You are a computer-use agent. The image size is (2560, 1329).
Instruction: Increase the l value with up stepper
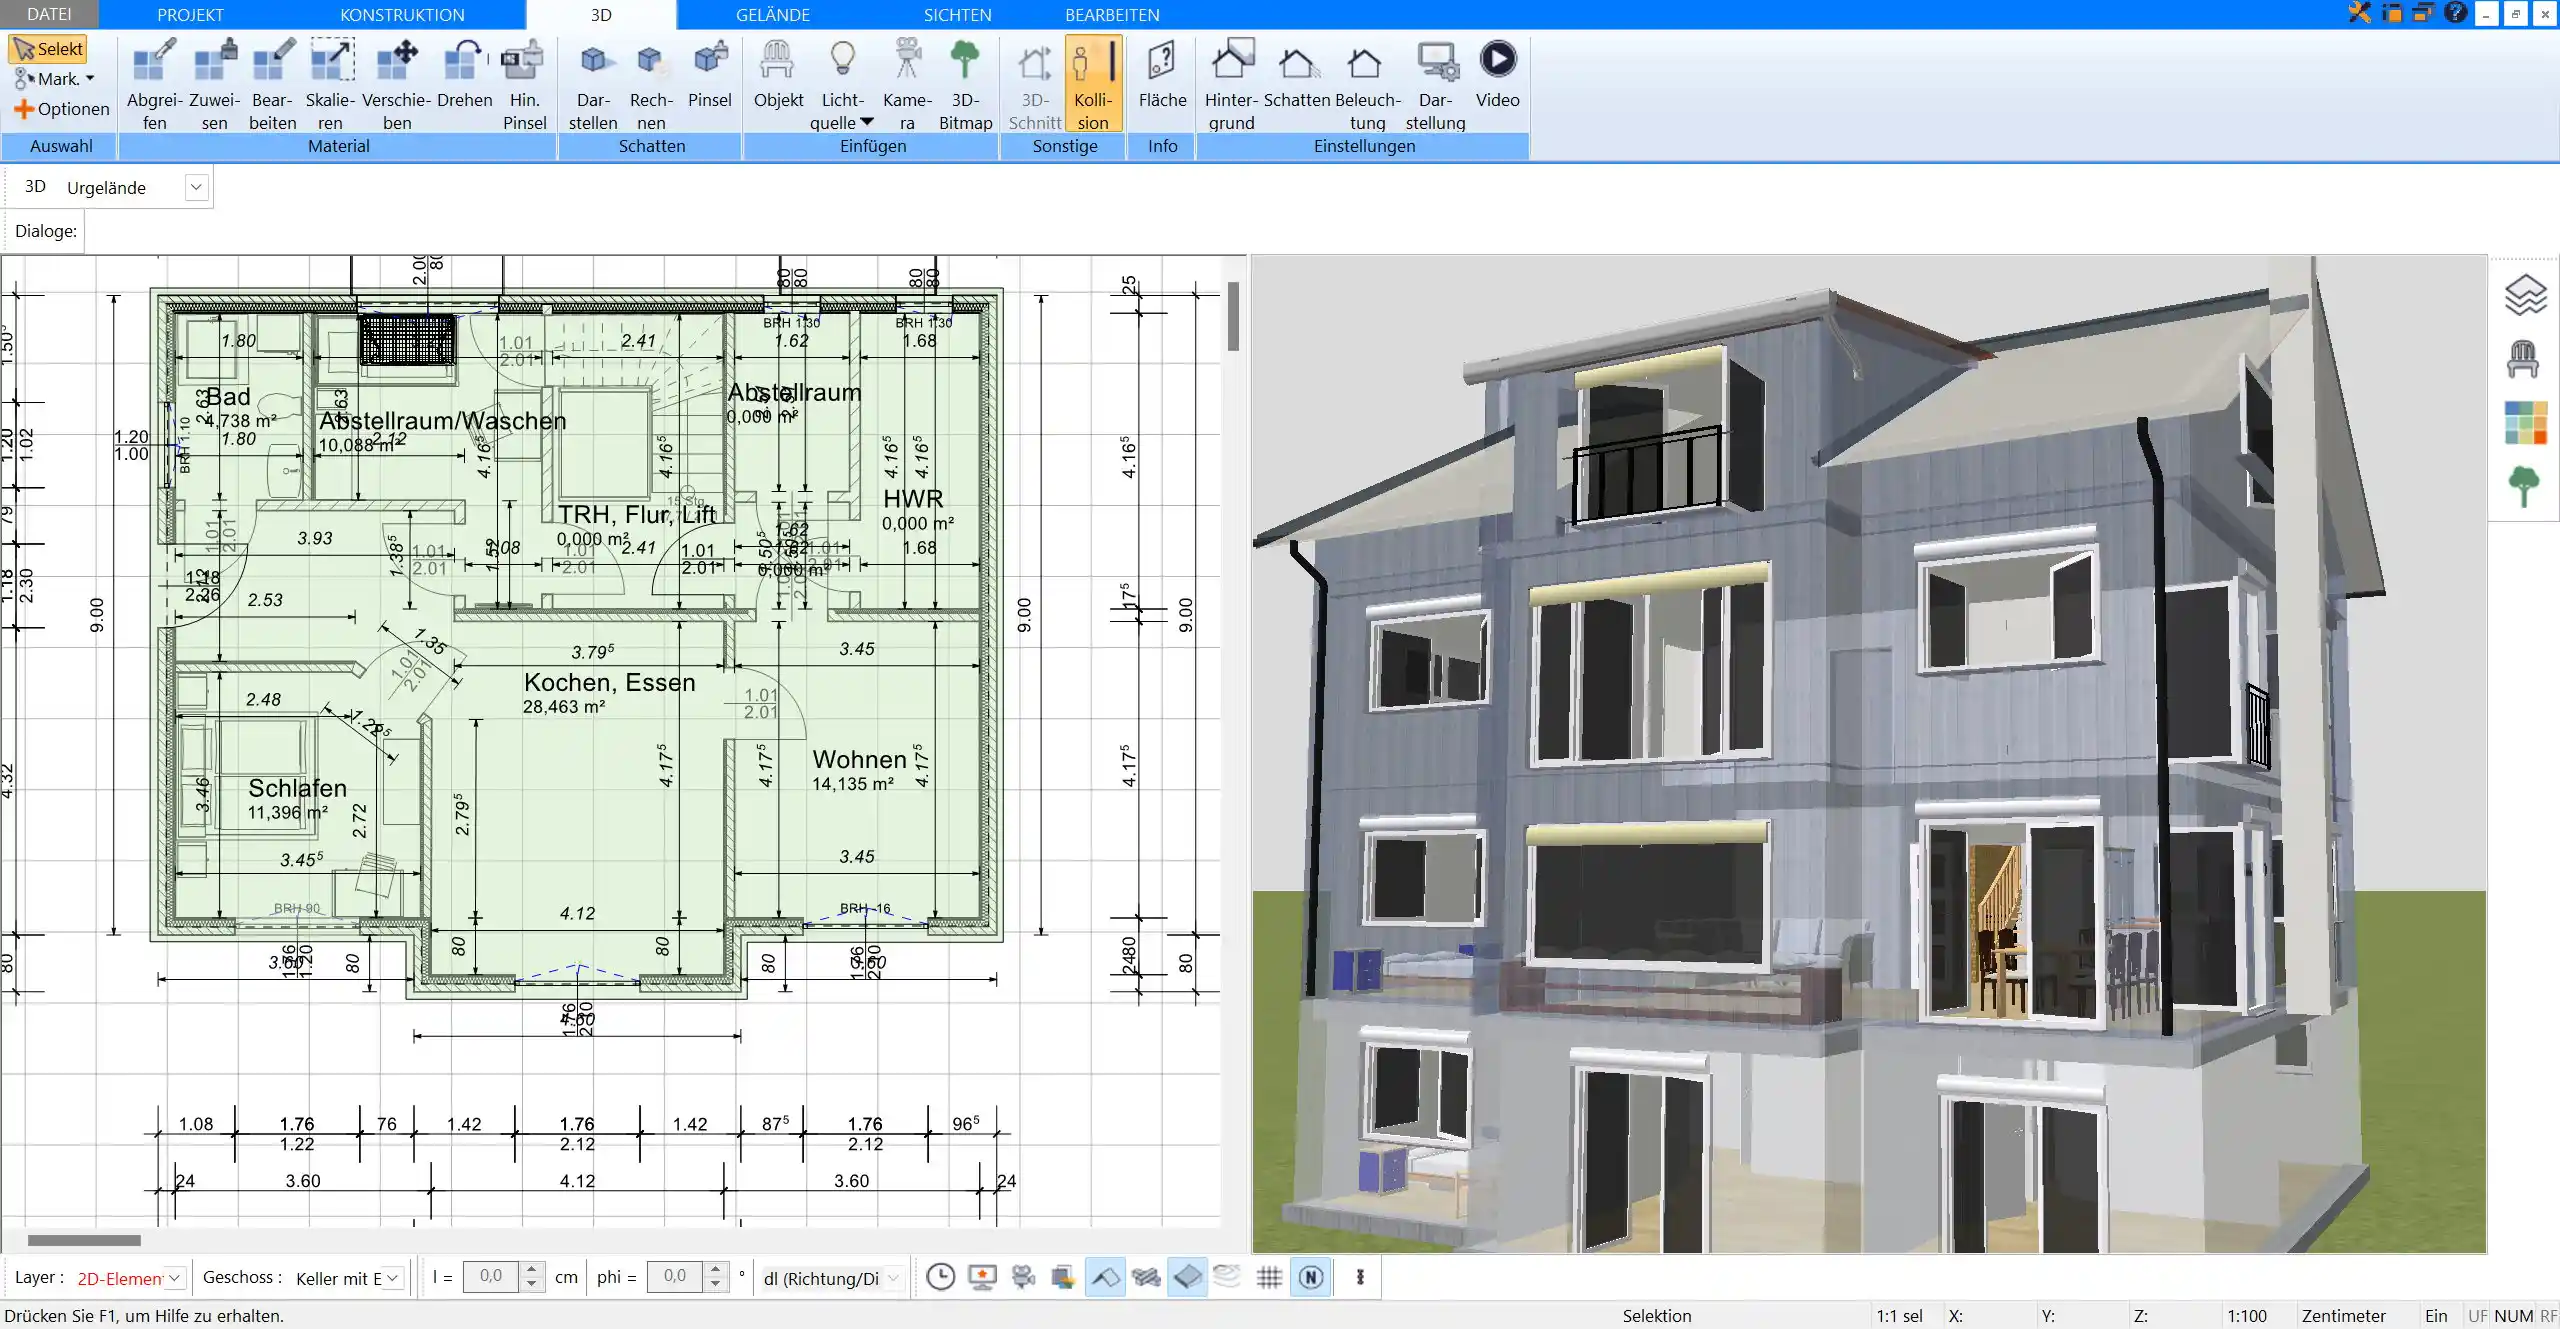[x=532, y=1270]
